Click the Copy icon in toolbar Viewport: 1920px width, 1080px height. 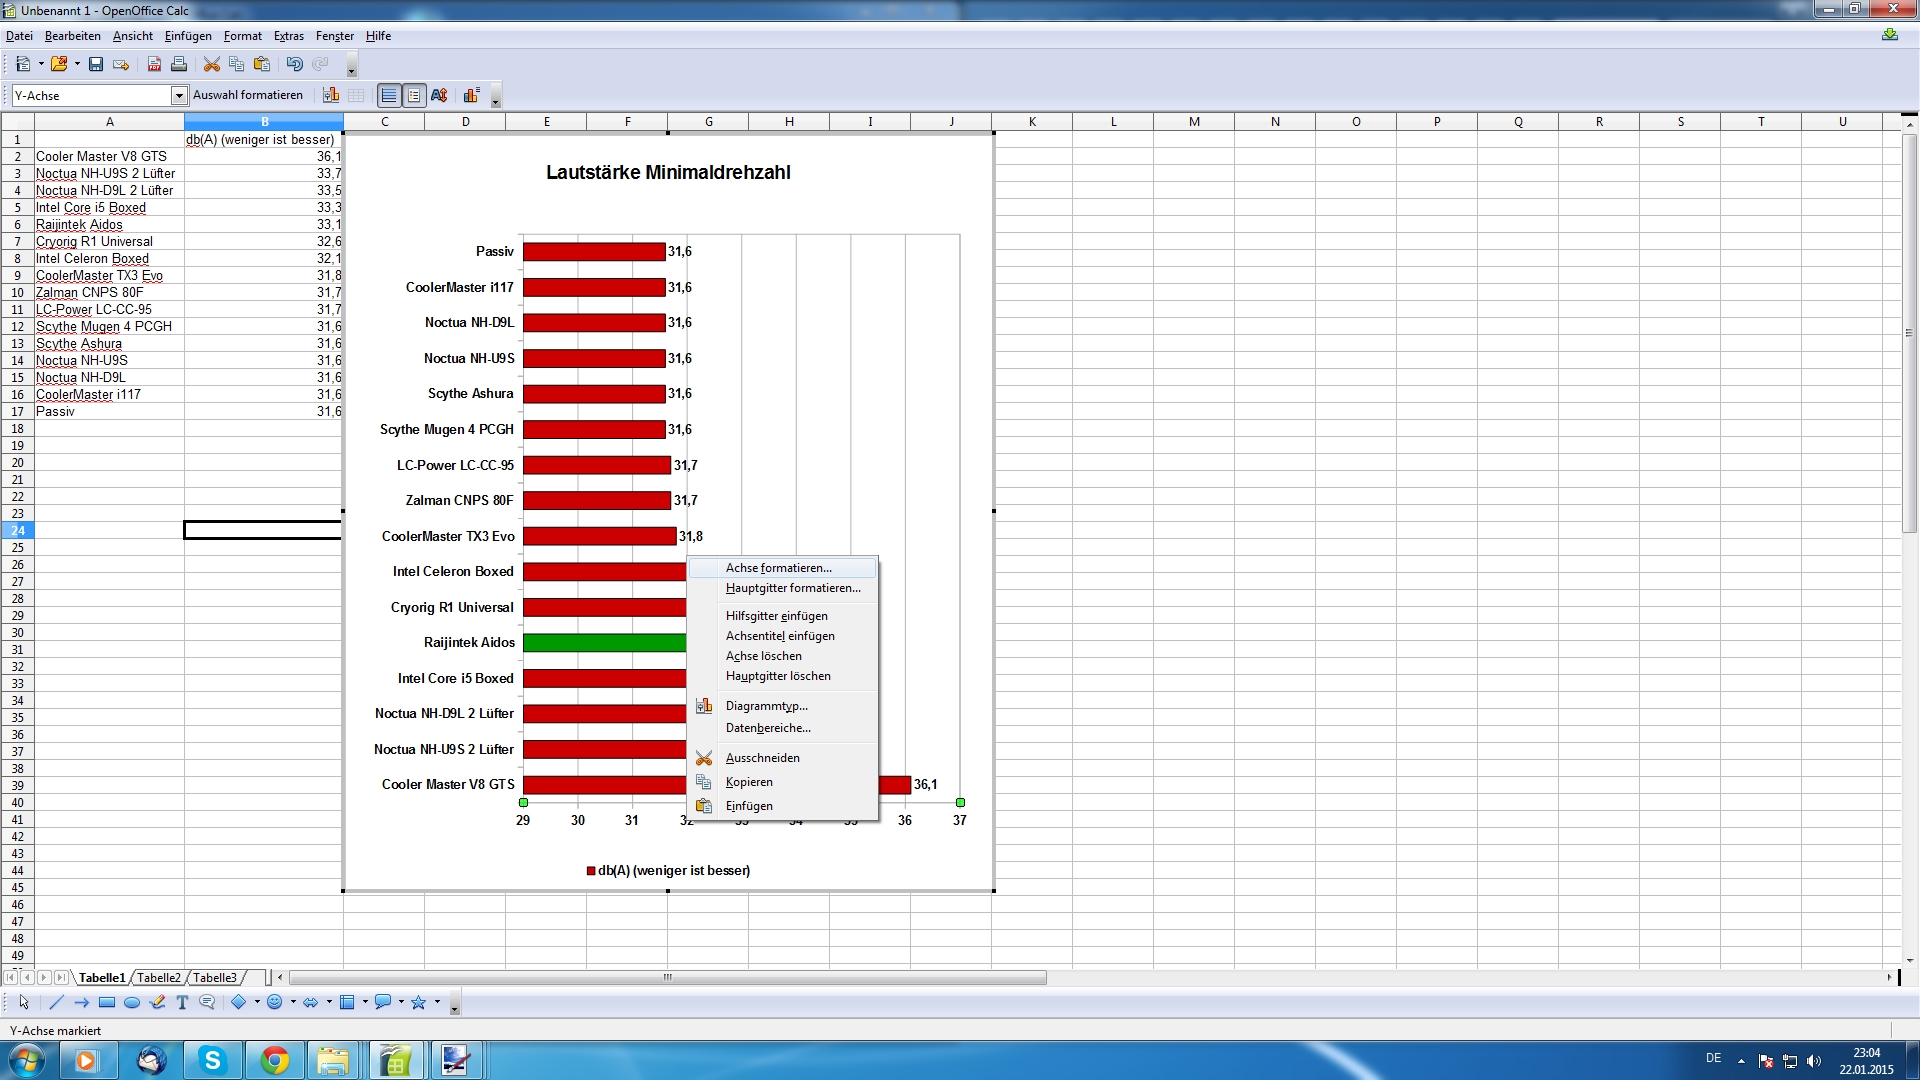click(x=236, y=64)
